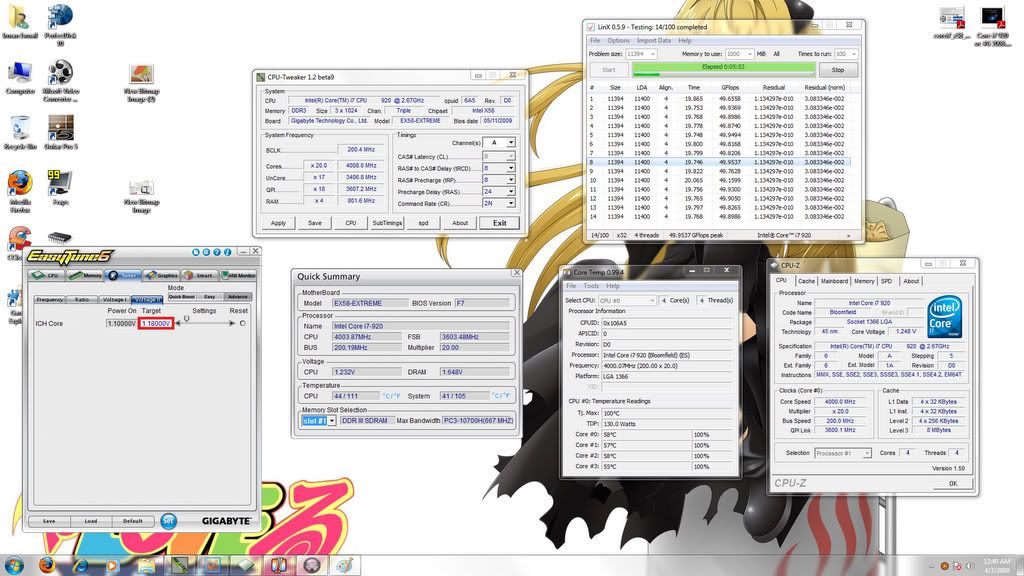Click the ICH Core voltage slider

[x=204, y=323]
